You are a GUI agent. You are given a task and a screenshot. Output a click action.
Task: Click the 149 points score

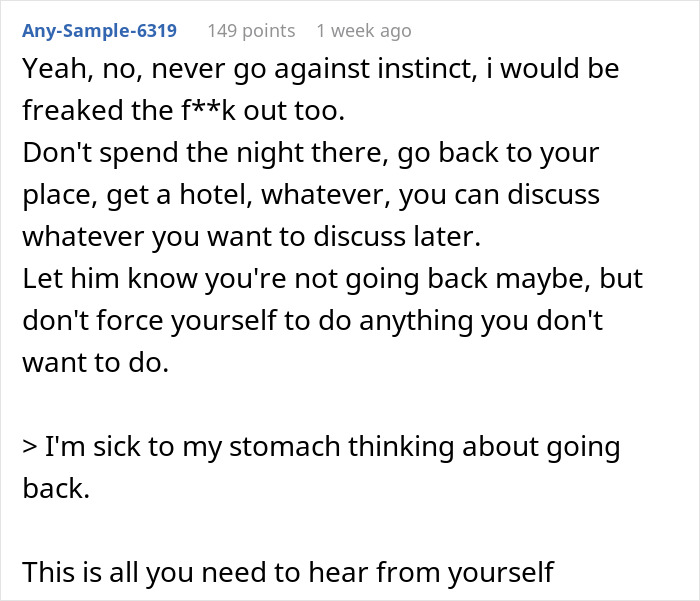tap(251, 31)
